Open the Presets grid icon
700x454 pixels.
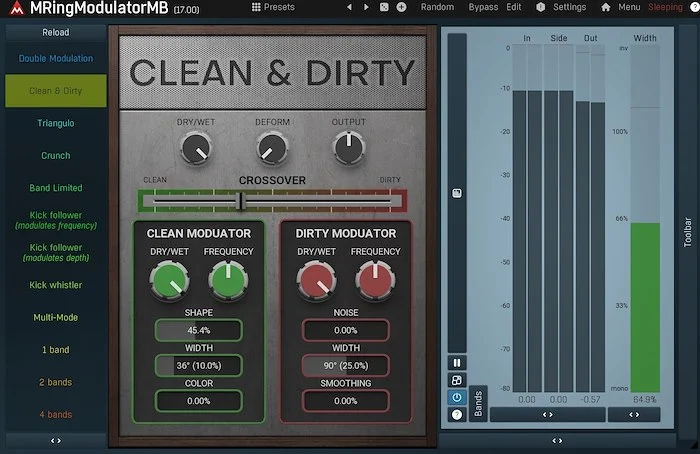[x=256, y=7]
